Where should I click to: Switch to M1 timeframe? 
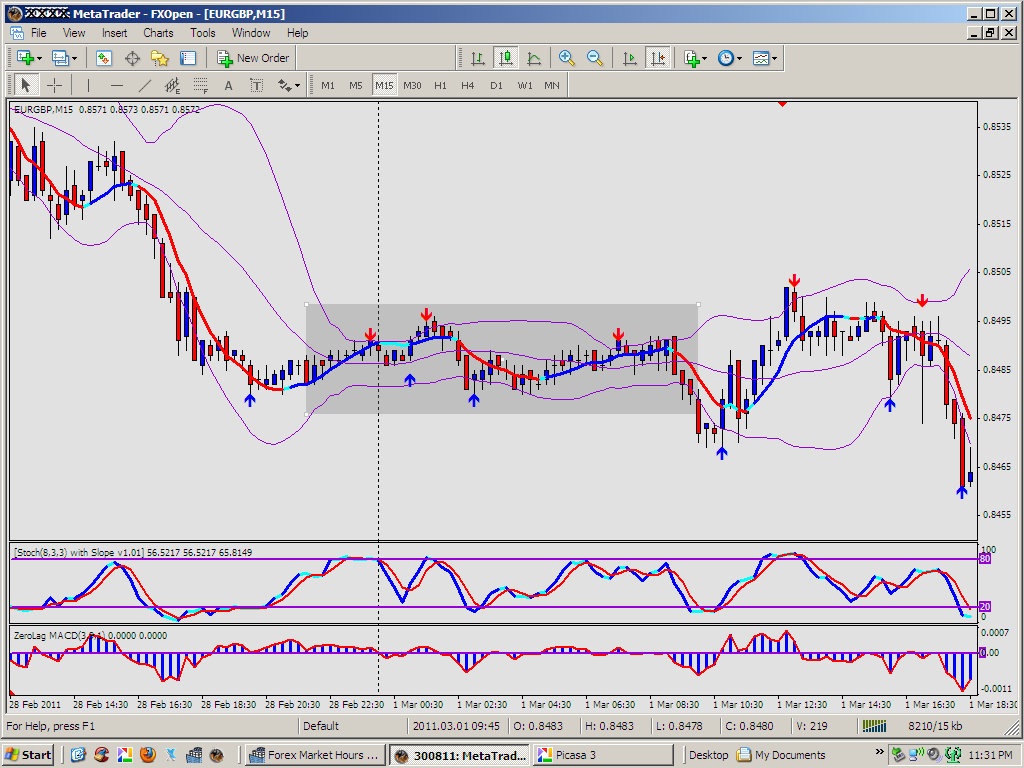[328, 86]
